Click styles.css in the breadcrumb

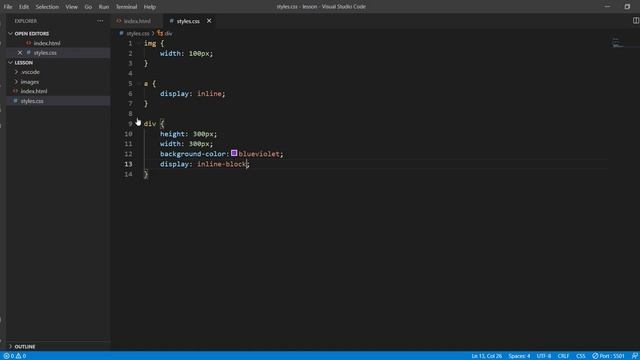[x=138, y=33]
